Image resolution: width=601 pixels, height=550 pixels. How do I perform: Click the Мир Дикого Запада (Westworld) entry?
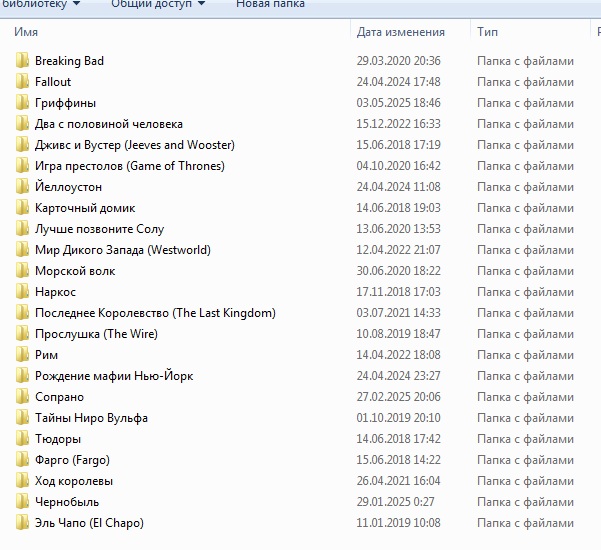tap(122, 250)
